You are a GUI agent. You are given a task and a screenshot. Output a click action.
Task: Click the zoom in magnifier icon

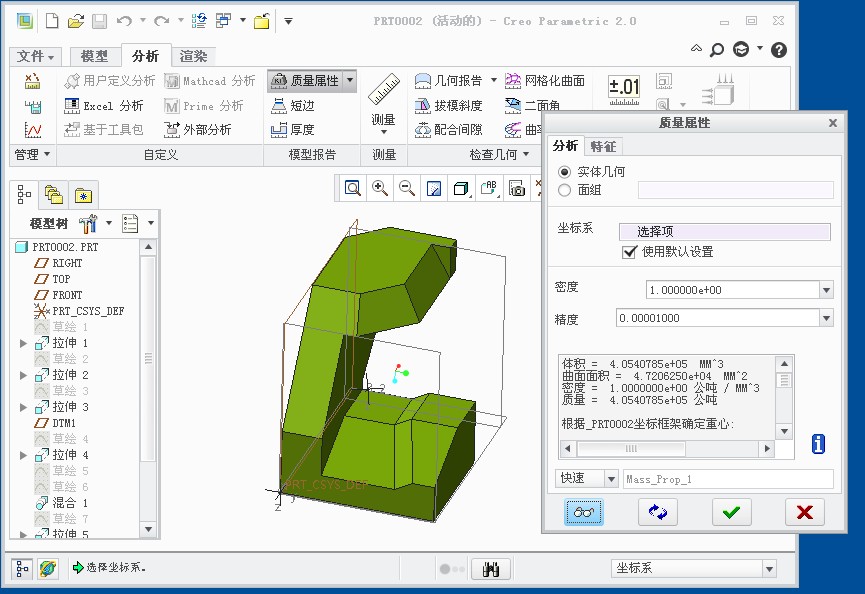click(380, 188)
